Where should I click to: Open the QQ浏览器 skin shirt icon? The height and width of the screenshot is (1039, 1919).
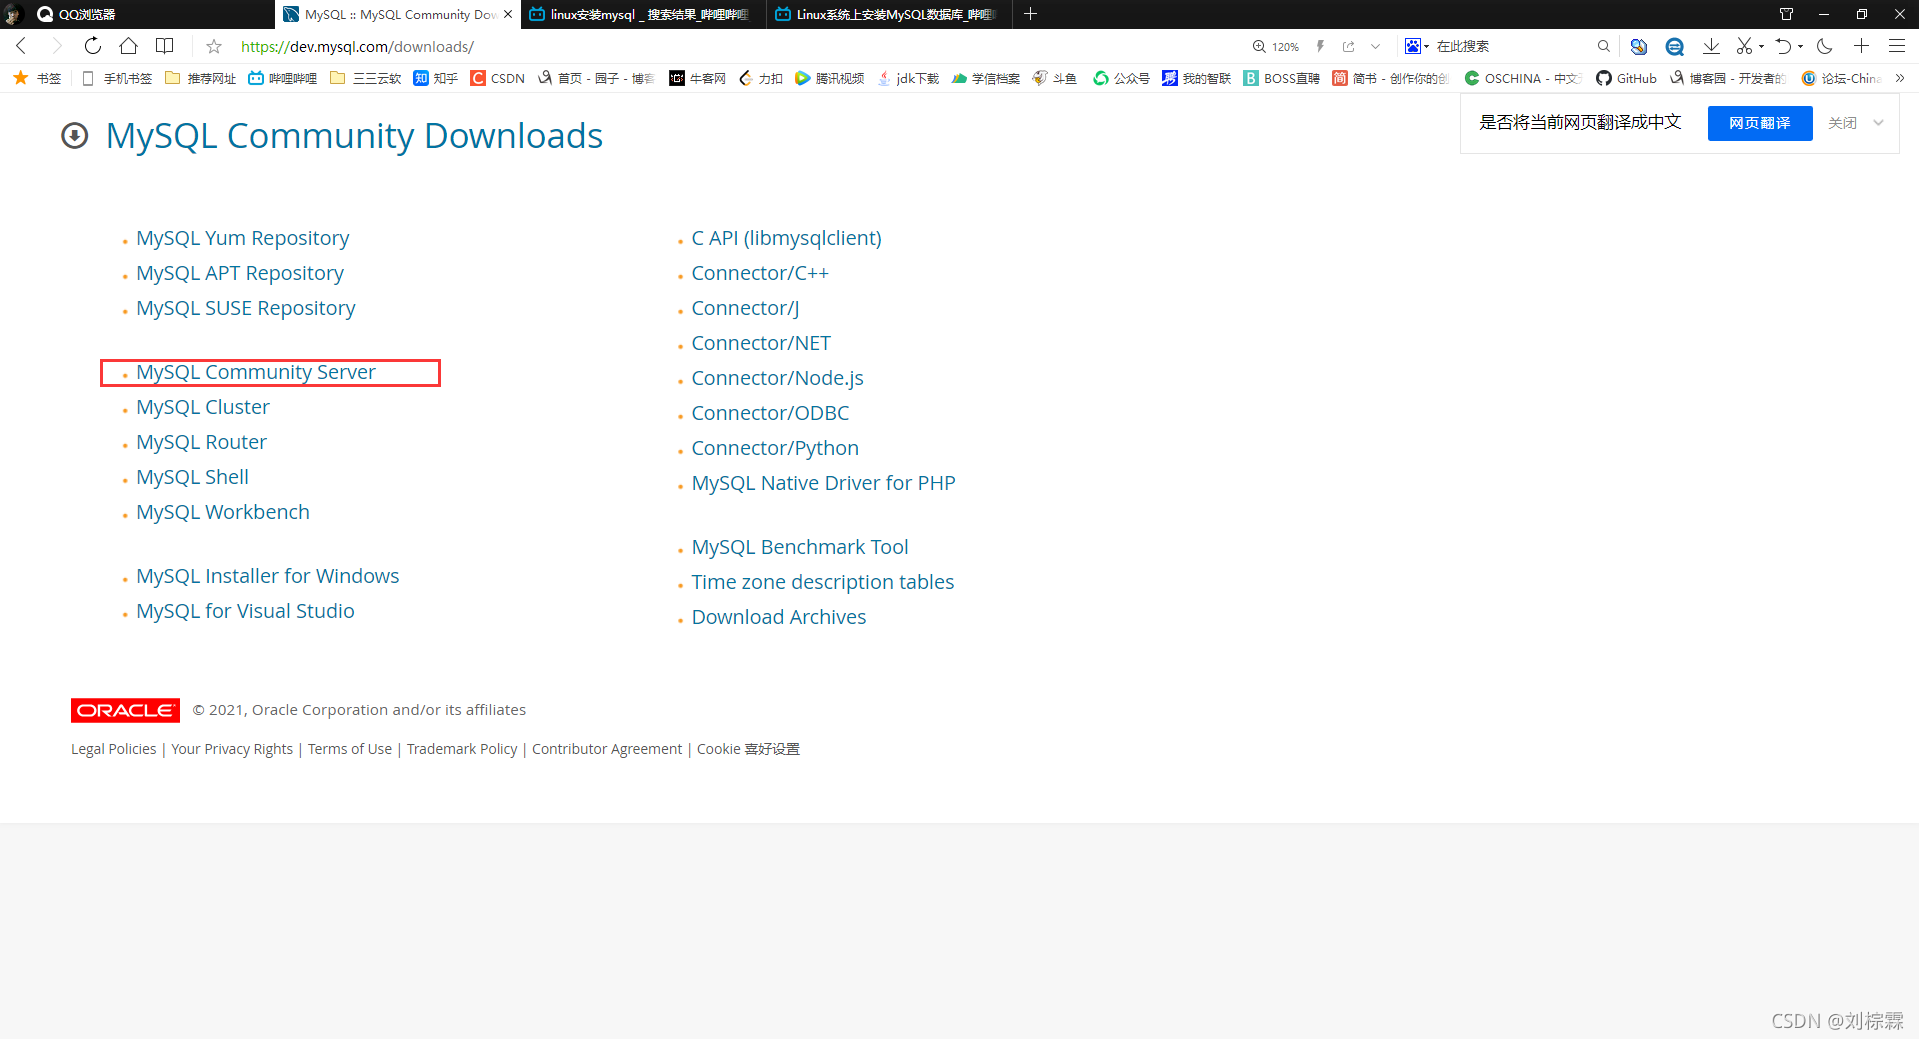pos(1786,14)
